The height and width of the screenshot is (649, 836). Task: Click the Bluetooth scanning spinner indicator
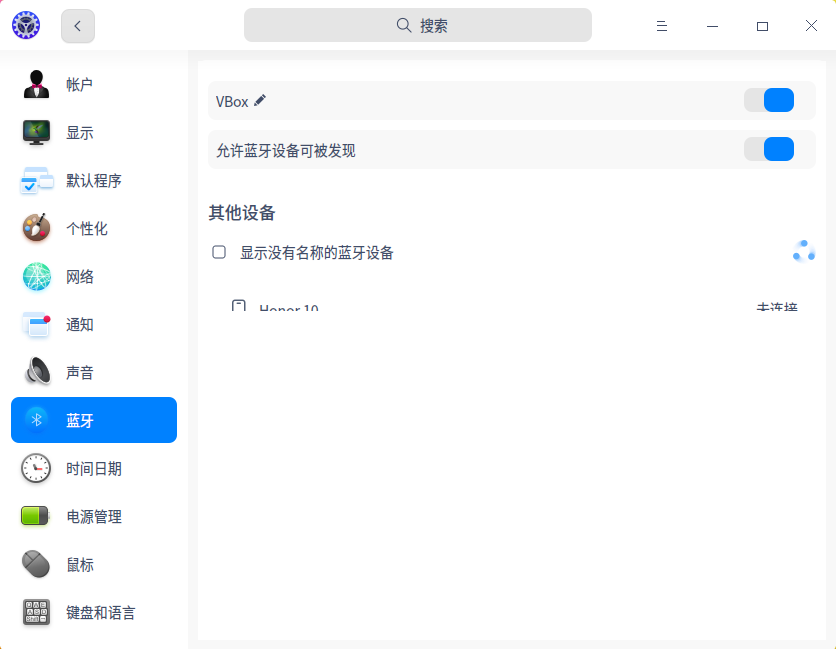coord(803,251)
